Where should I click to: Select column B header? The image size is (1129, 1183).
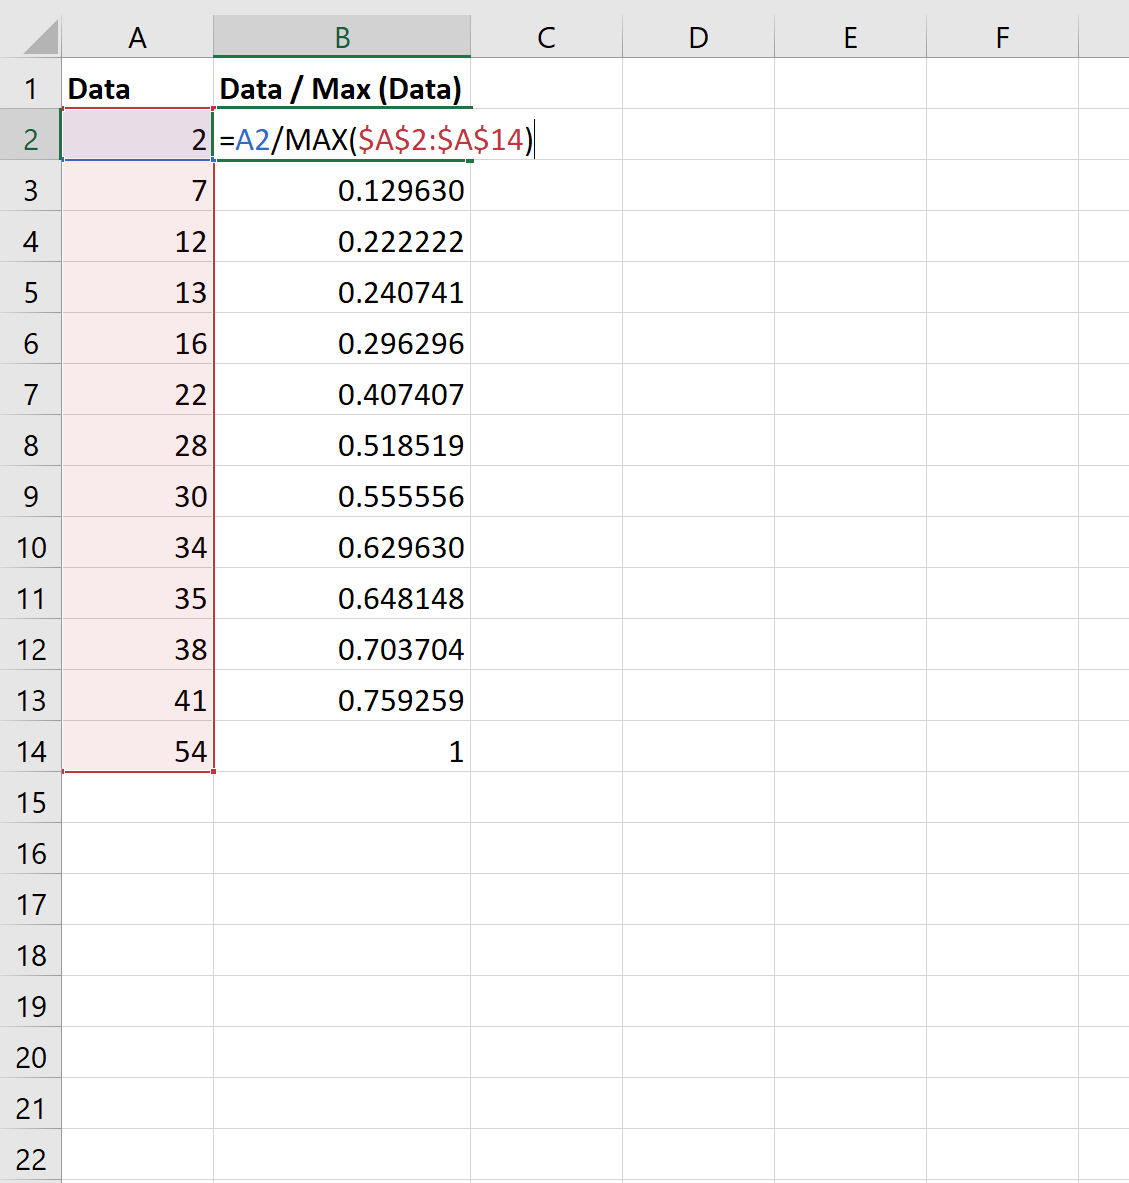click(342, 37)
